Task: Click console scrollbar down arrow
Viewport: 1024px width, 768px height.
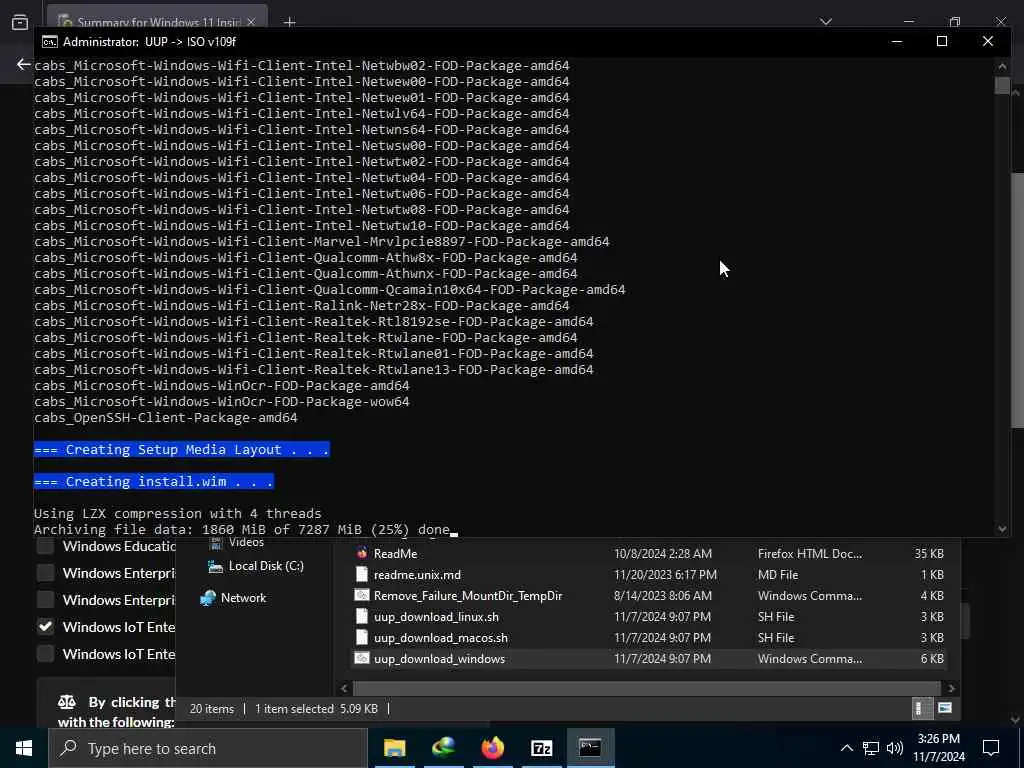Action: tap(1002, 529)
